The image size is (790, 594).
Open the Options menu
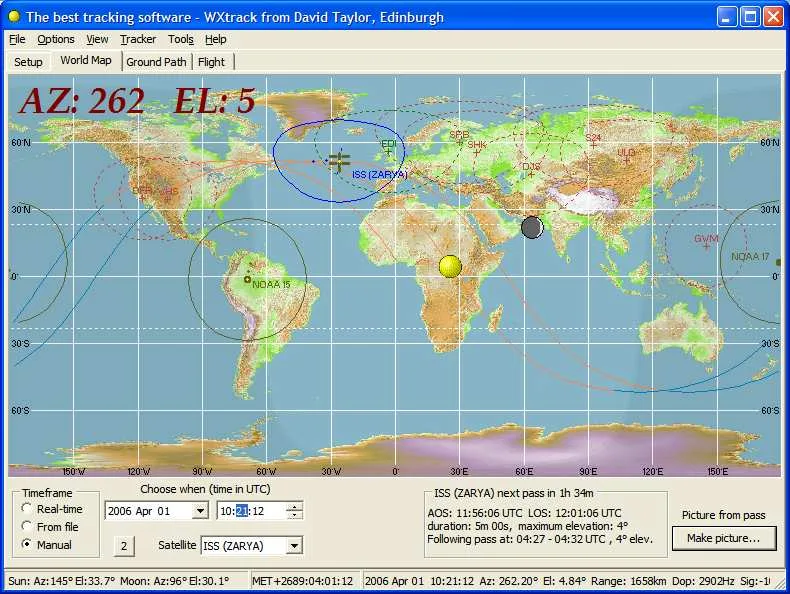pyautogui.click(x=55, y=39)
